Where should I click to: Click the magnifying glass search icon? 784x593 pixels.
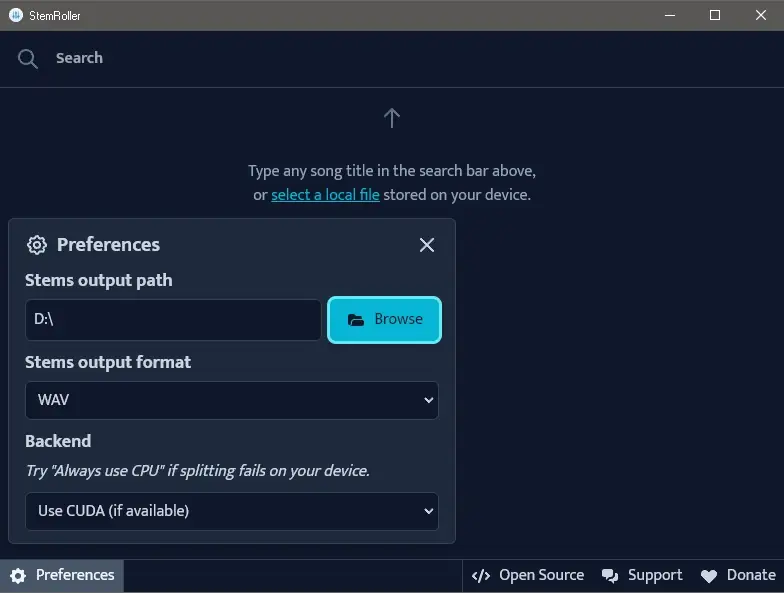coord(28,58)
